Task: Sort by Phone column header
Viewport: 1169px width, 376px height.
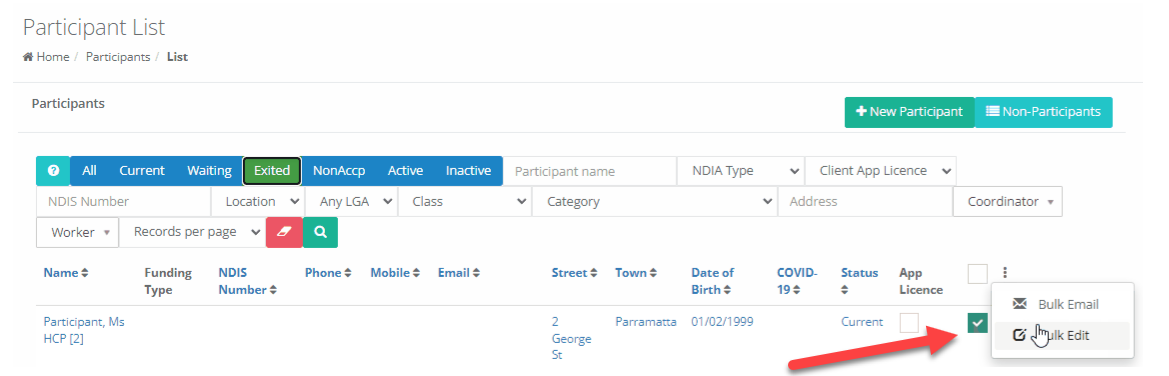Action: (327, 273)
